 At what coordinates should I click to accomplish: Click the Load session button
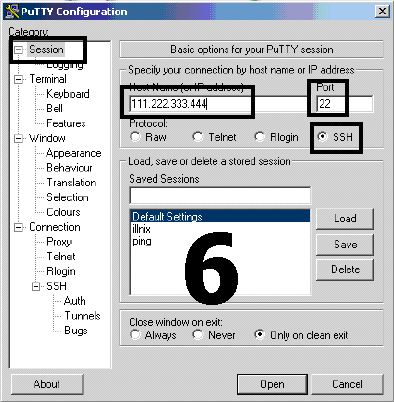coord(345,219)
